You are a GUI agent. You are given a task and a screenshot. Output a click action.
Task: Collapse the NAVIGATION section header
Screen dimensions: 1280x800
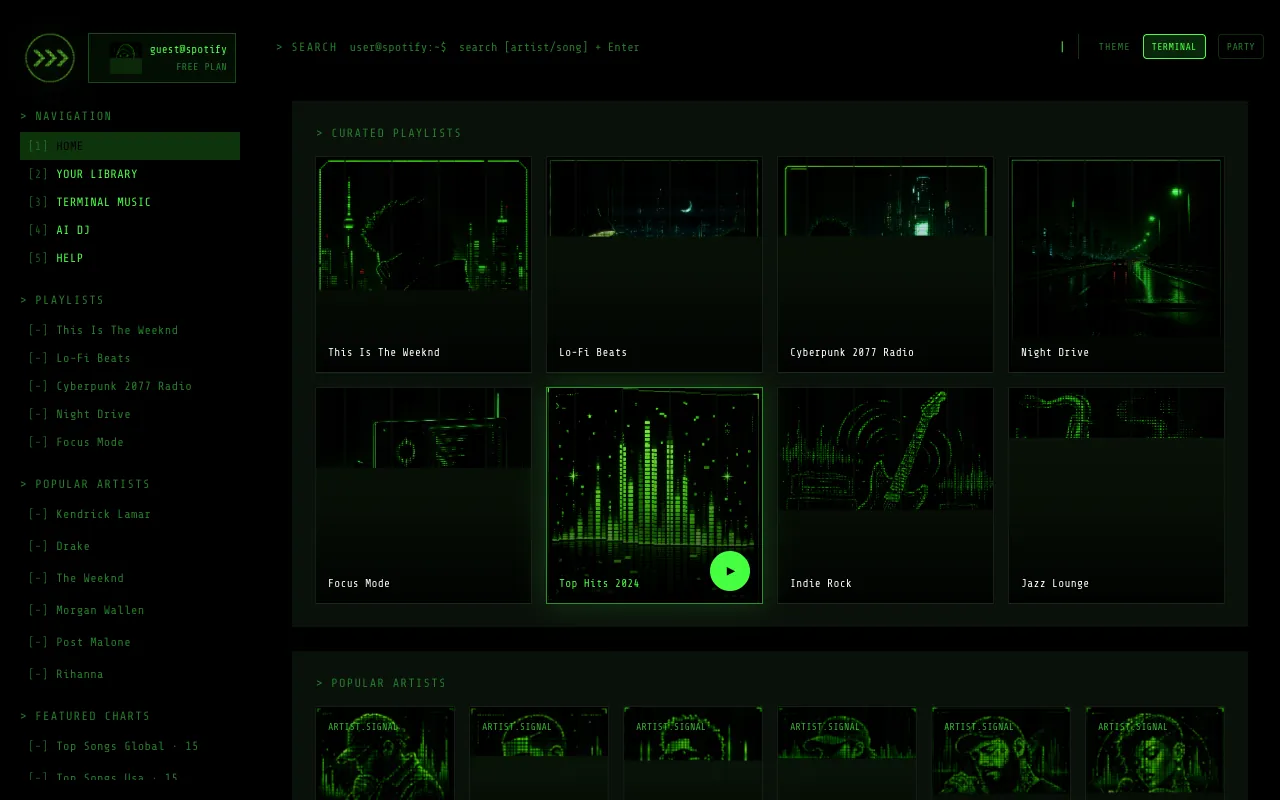tap(66, 116)
